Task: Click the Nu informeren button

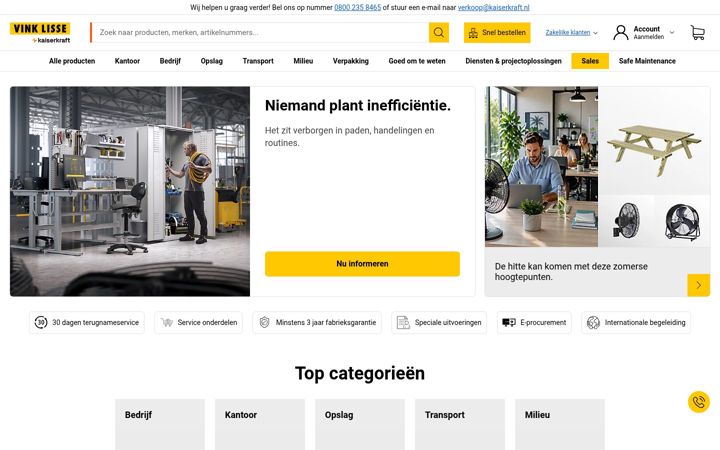Action: tap(362, 264)
